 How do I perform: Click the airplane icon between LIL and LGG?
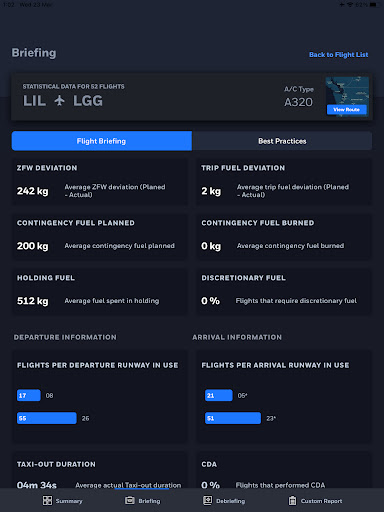[x=59, y=100]
